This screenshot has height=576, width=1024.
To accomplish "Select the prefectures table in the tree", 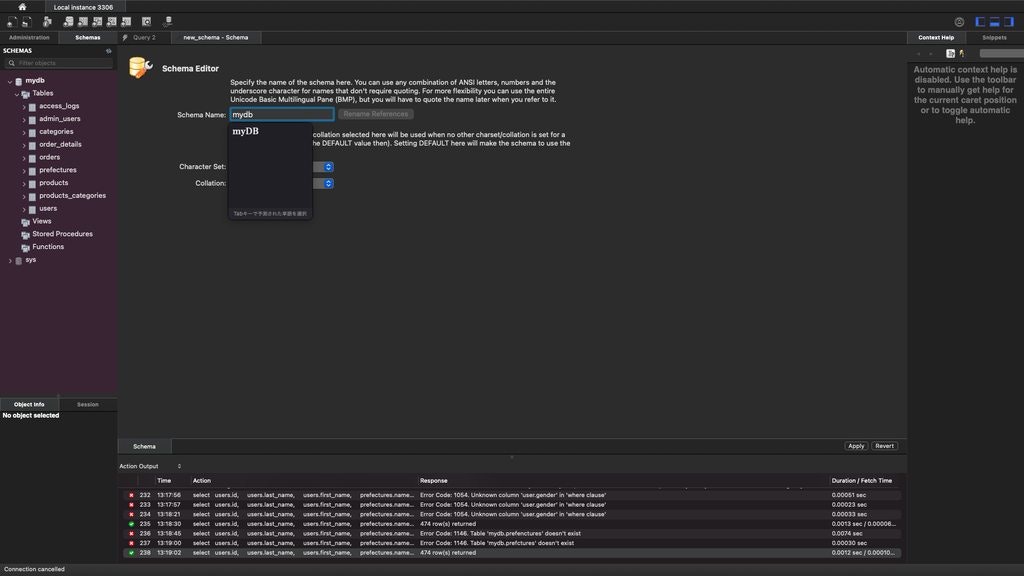I will (57, 170).
